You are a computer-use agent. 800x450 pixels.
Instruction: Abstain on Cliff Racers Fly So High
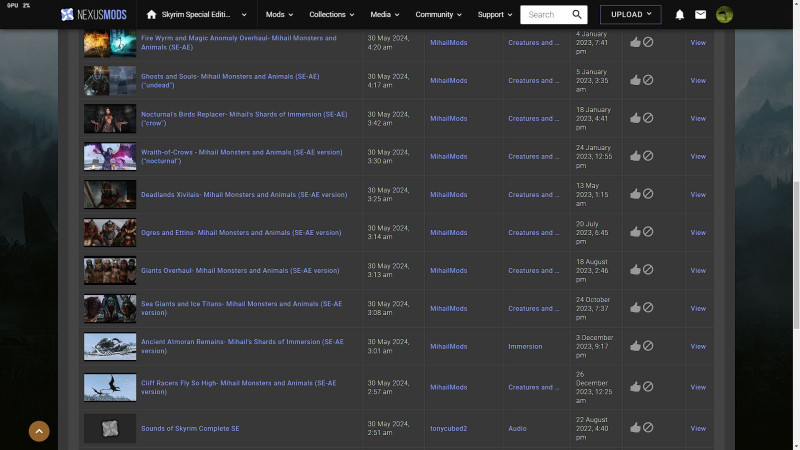click(648, 386)
